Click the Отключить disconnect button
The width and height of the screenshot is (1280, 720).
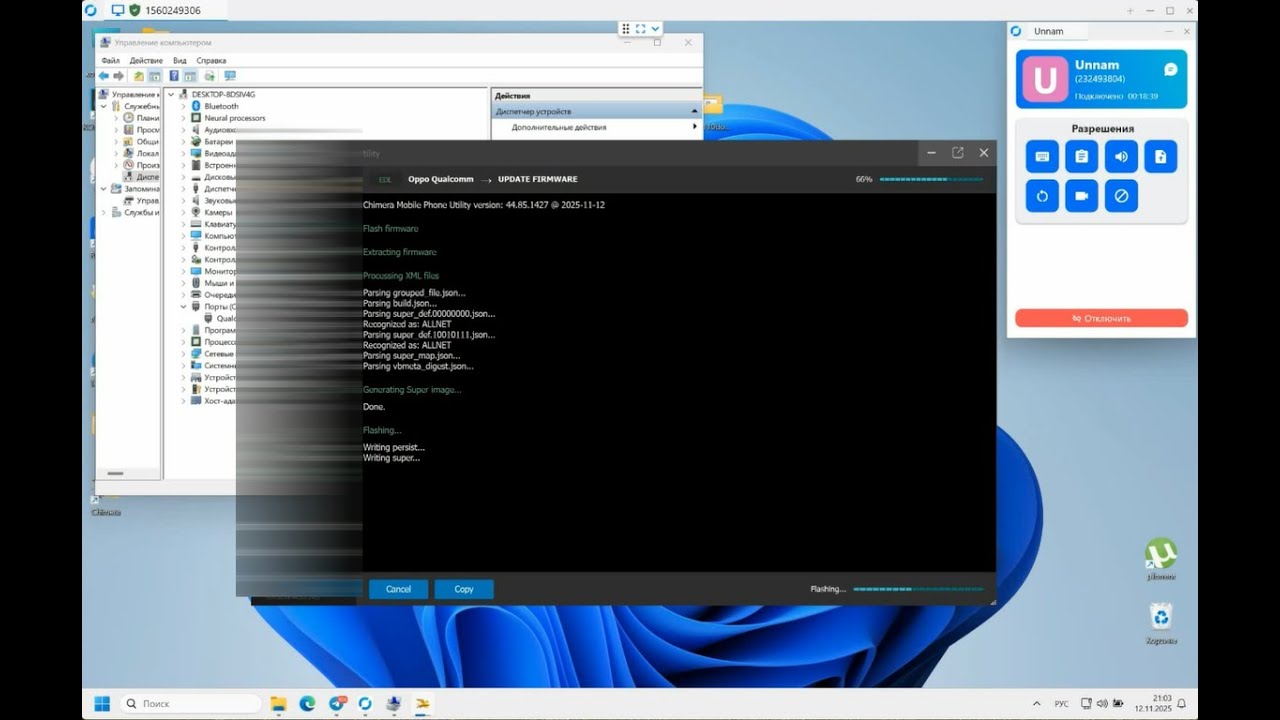point(1101,318)
